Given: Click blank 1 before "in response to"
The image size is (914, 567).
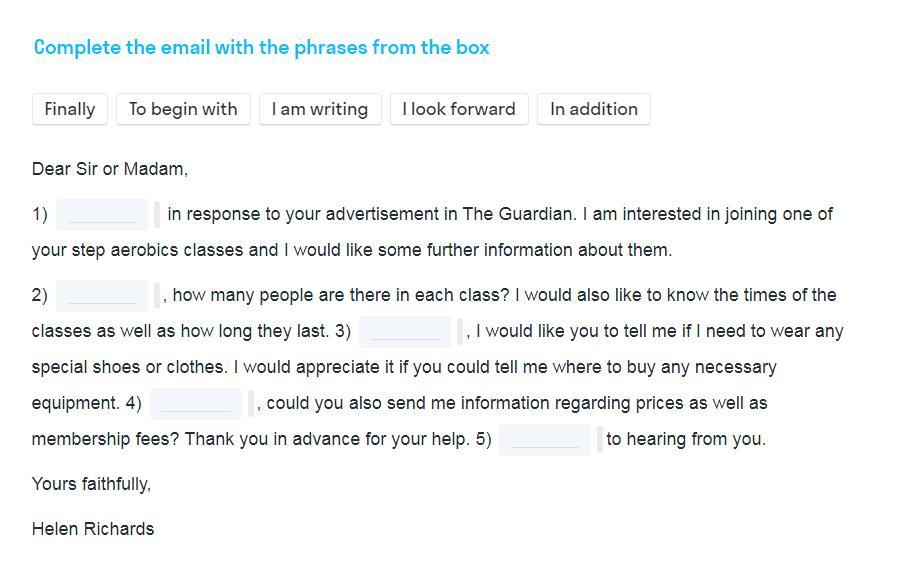Looking at the screenshot, I should (x=102, y=214).
